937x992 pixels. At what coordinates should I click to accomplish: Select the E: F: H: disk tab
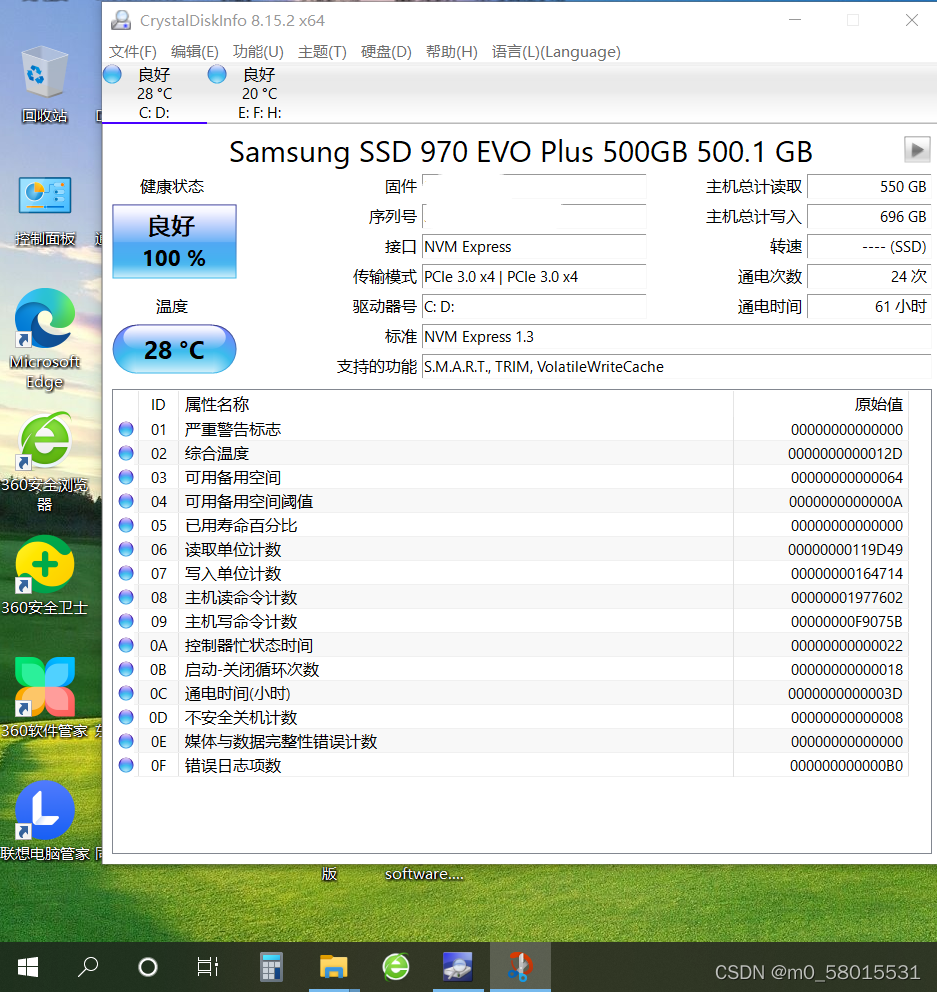(x=259, y=94)
